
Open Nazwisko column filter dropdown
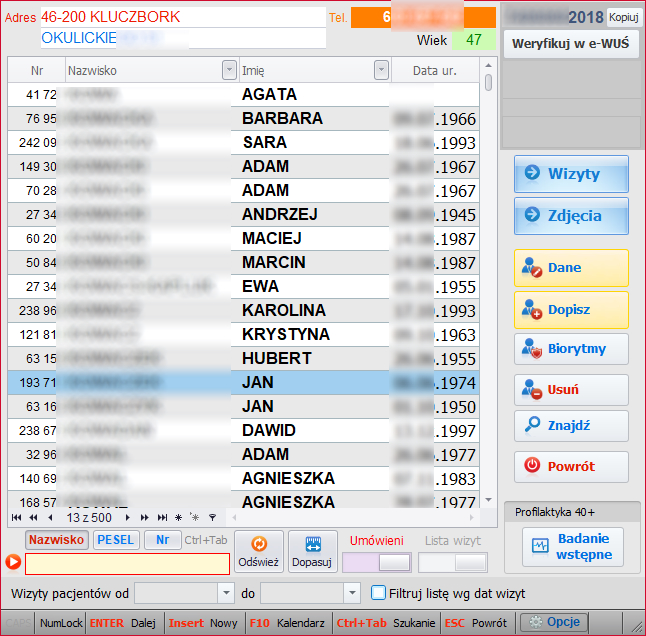[x=229, y=70]
